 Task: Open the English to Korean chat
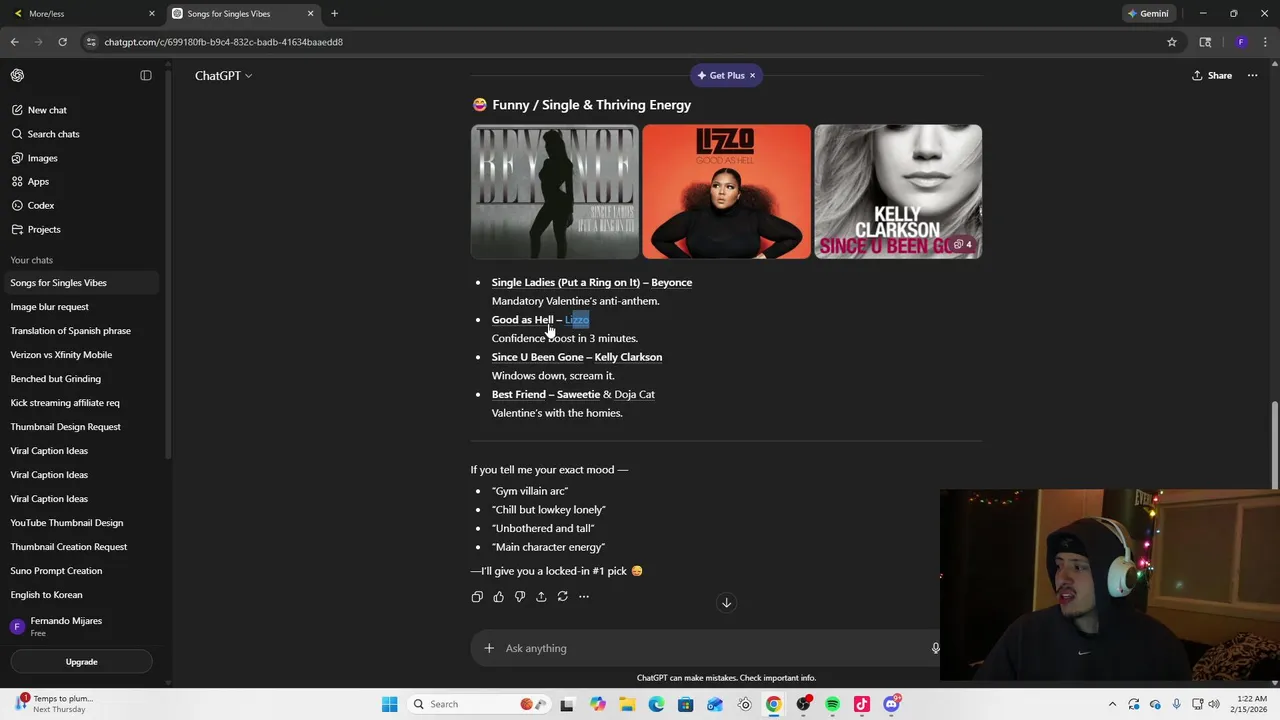[80, 595]
